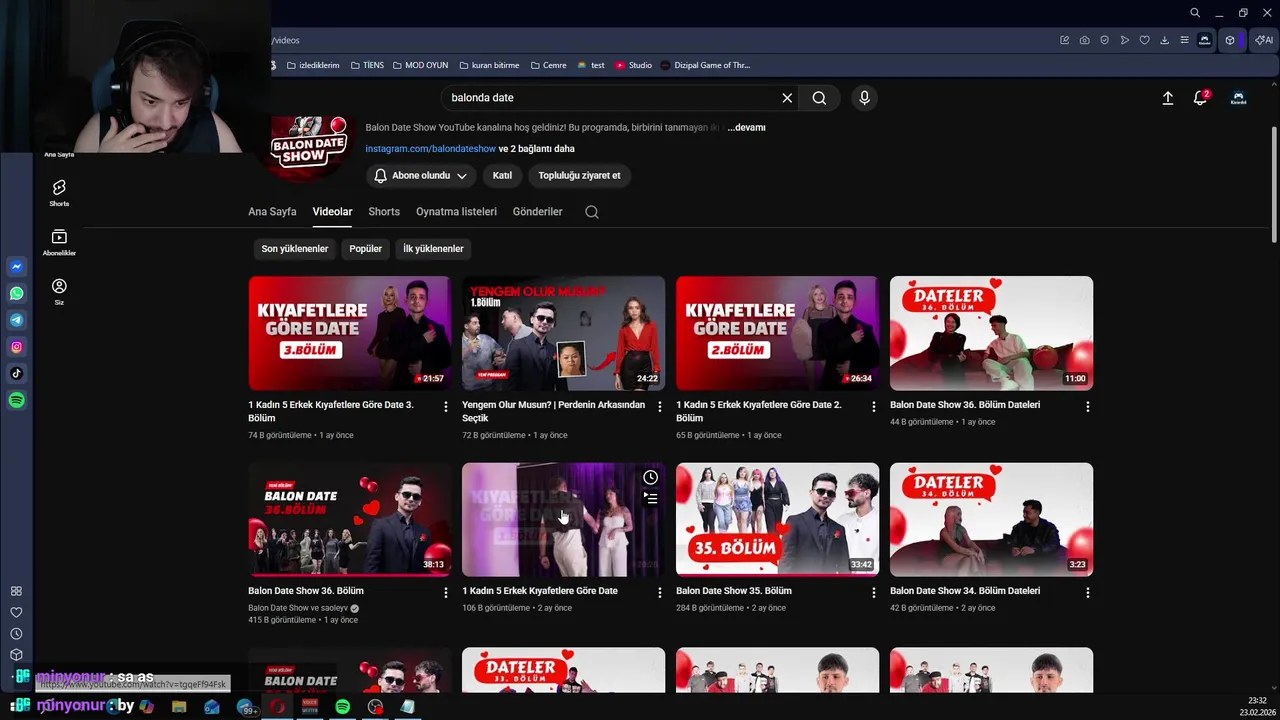Click the YouTube upload arrow icon
The image size is (1280, 720).
[x=1167, y=98]
